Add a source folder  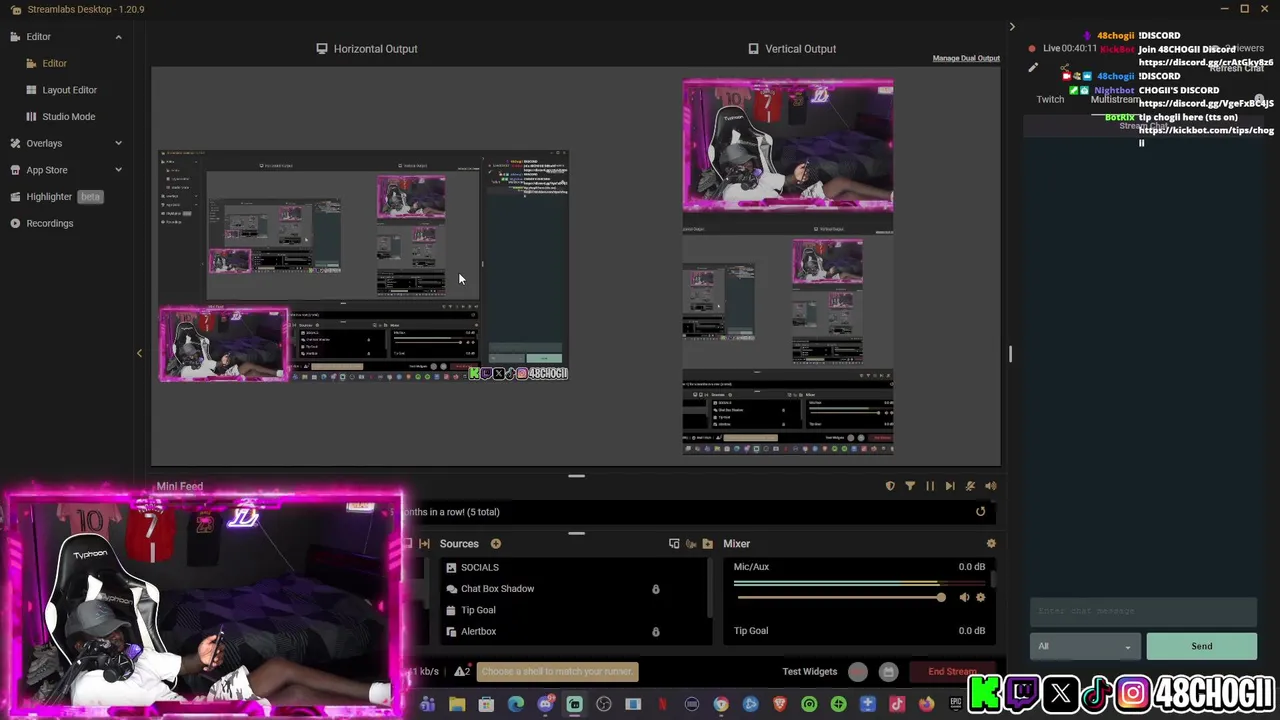(707, 544)
